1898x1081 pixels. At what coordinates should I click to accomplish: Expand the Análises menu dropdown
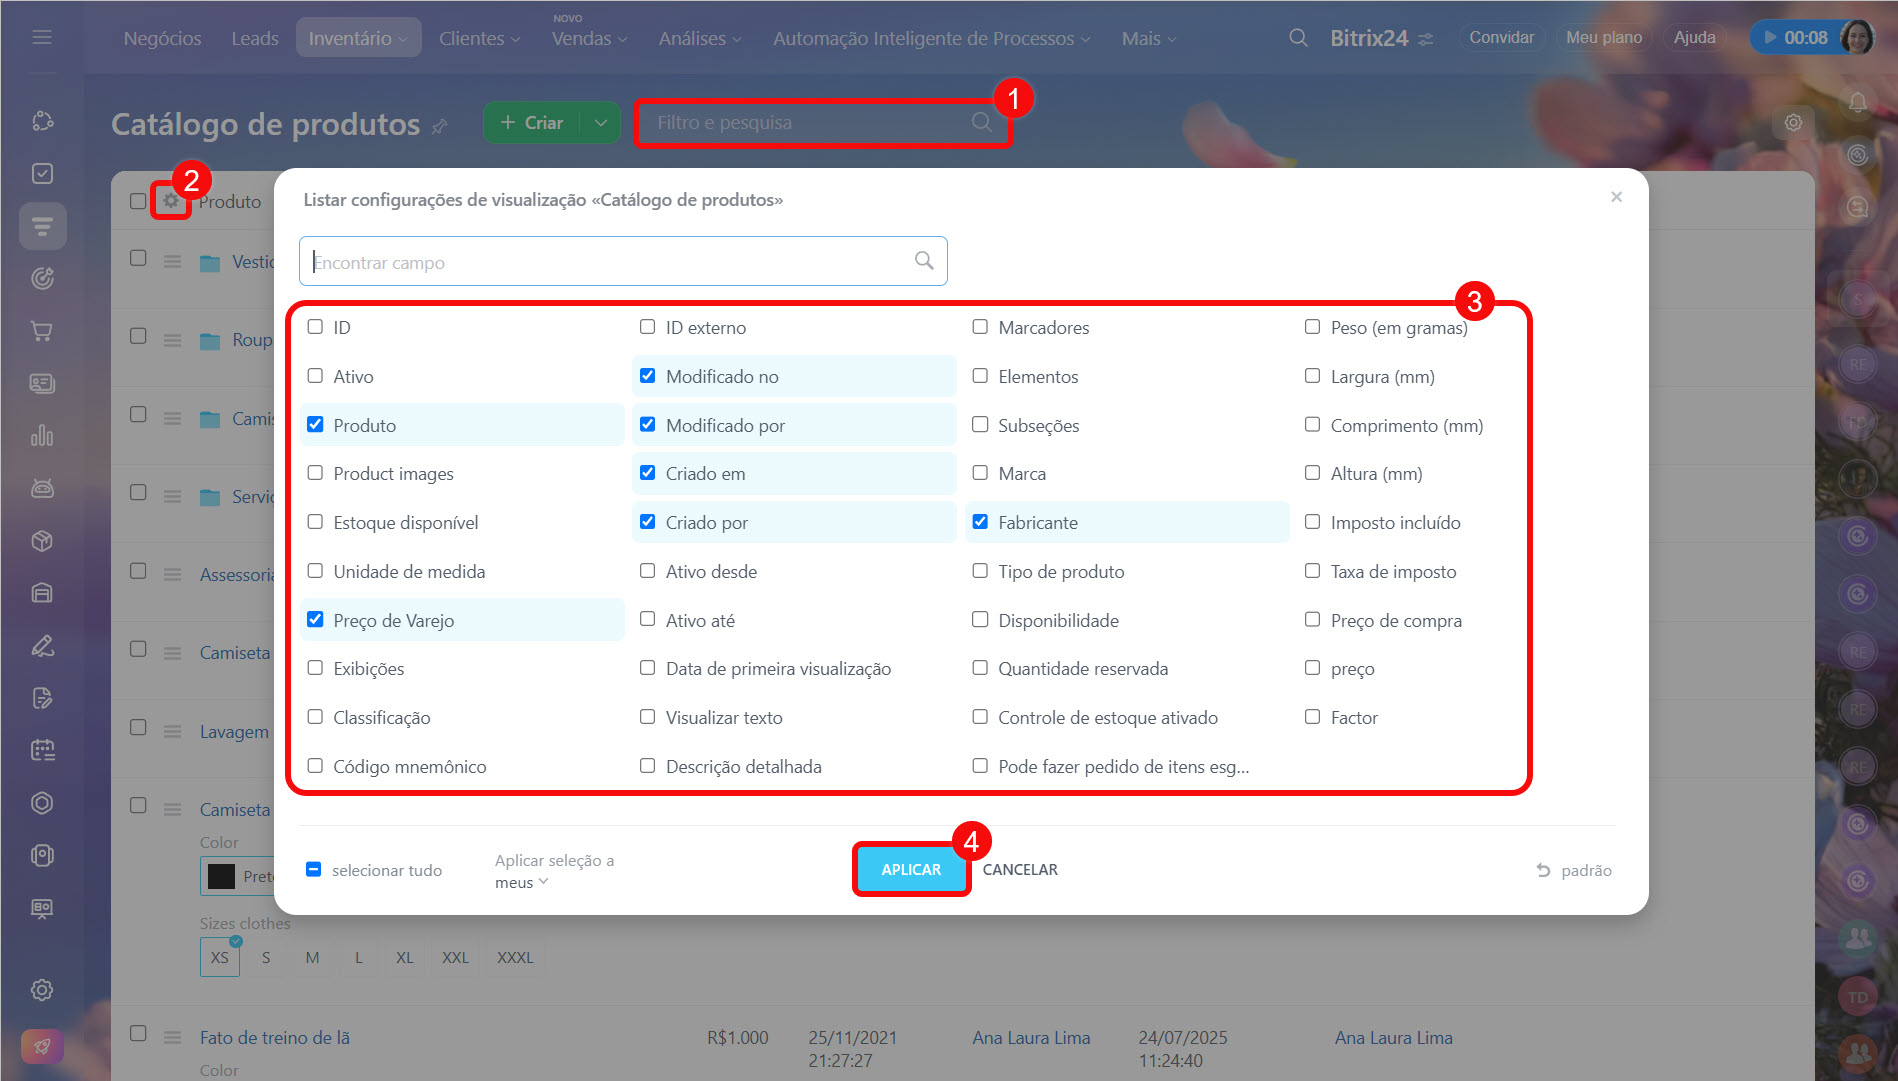699,38
